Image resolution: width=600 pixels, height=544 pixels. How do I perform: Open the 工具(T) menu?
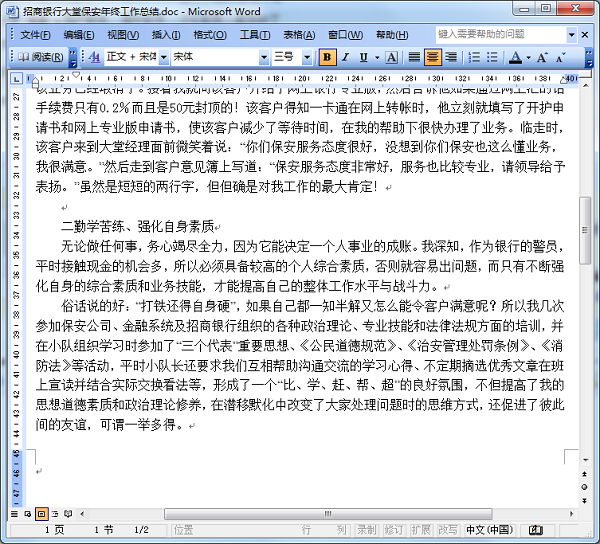click(x=255, y=35)
